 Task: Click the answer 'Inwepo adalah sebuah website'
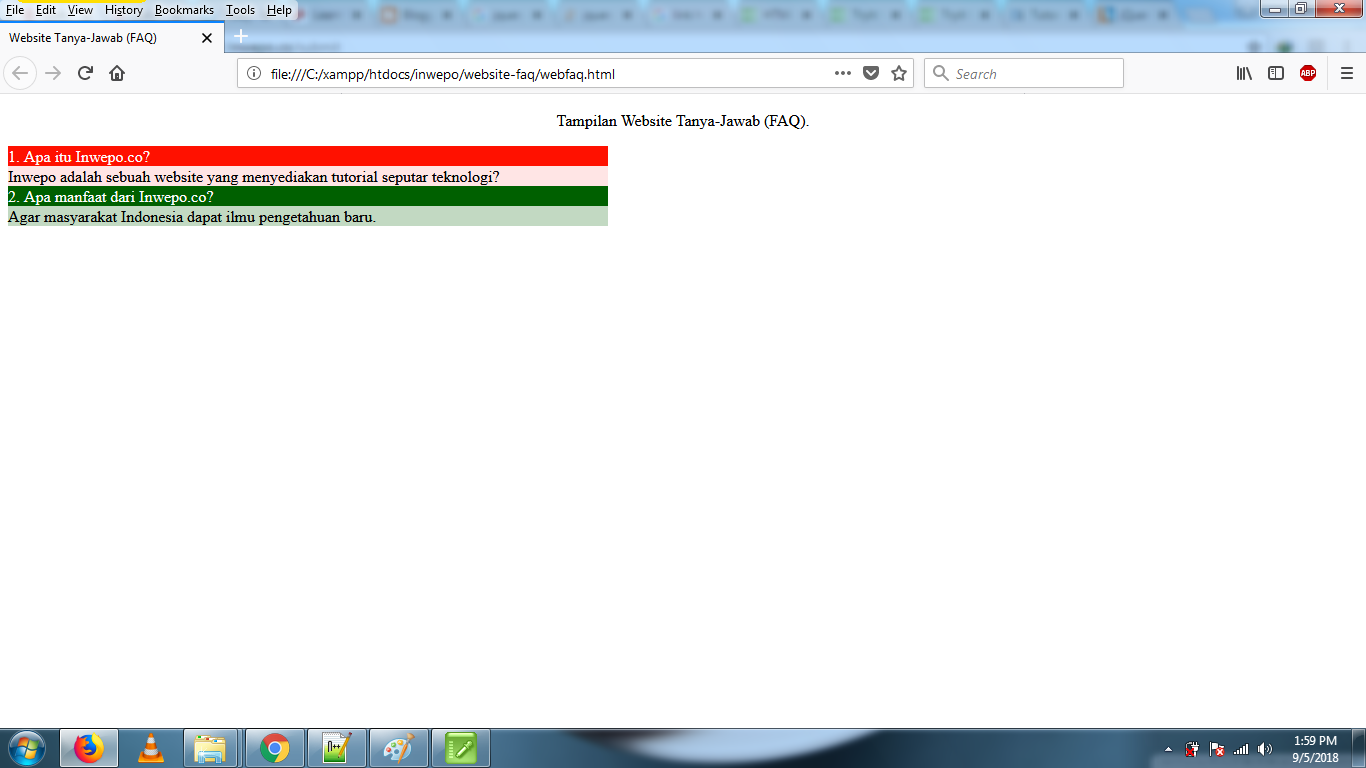tap(308, 176)
